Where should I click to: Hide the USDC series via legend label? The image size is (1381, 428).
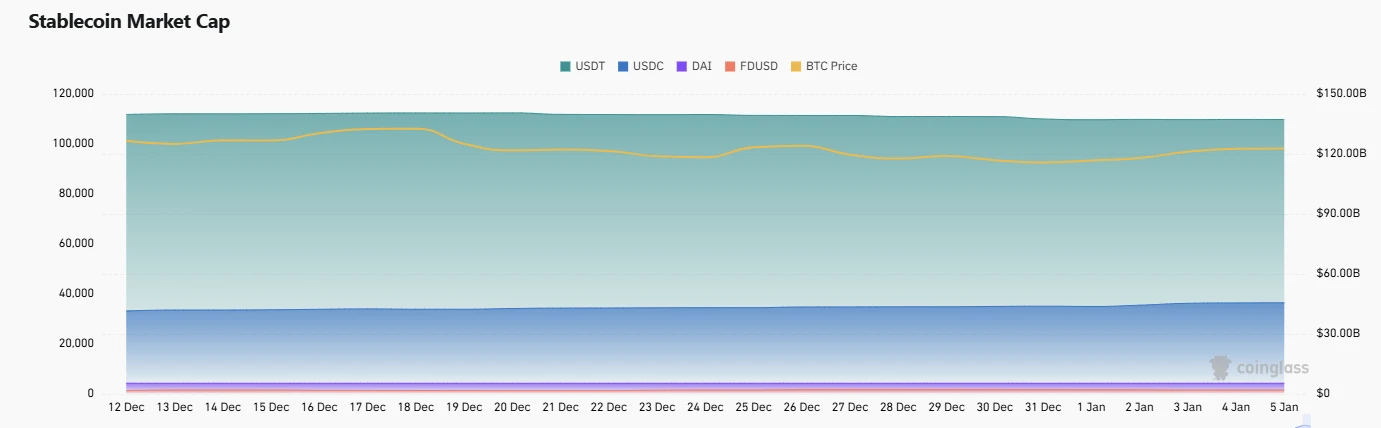click(648, 67)
